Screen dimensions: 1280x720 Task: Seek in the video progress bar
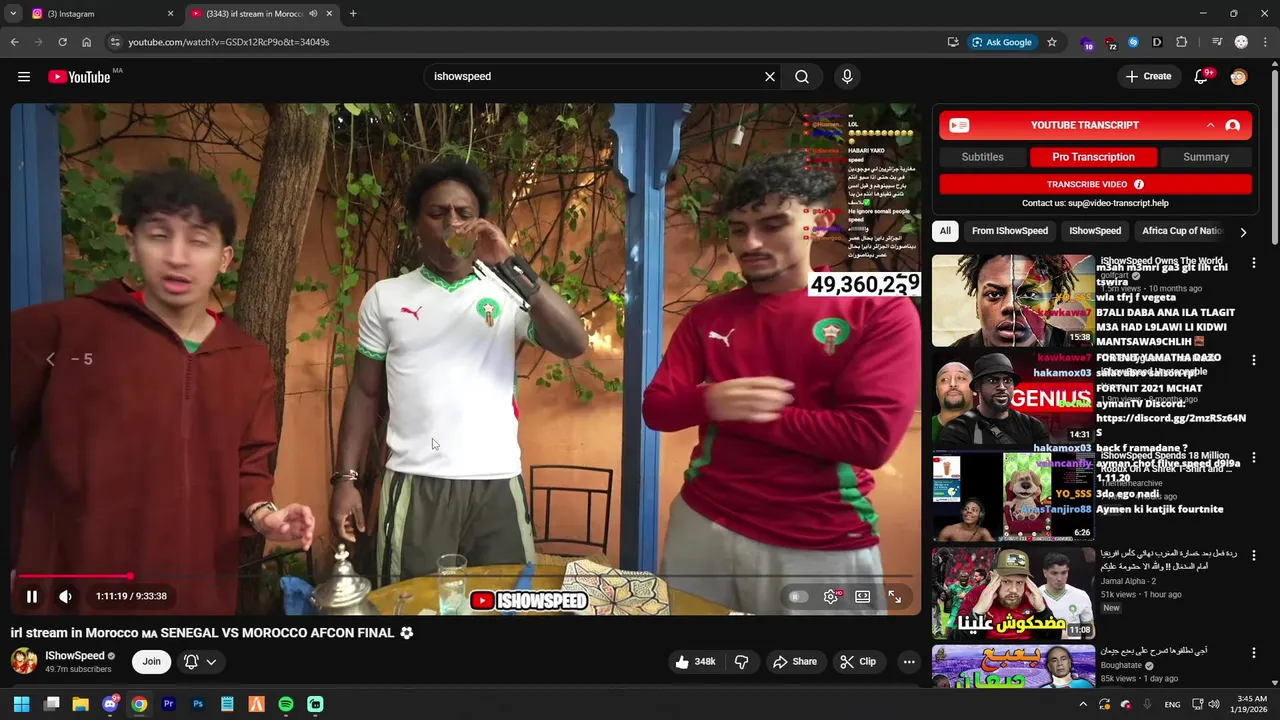pyautogui.click(x=465, y=576)
